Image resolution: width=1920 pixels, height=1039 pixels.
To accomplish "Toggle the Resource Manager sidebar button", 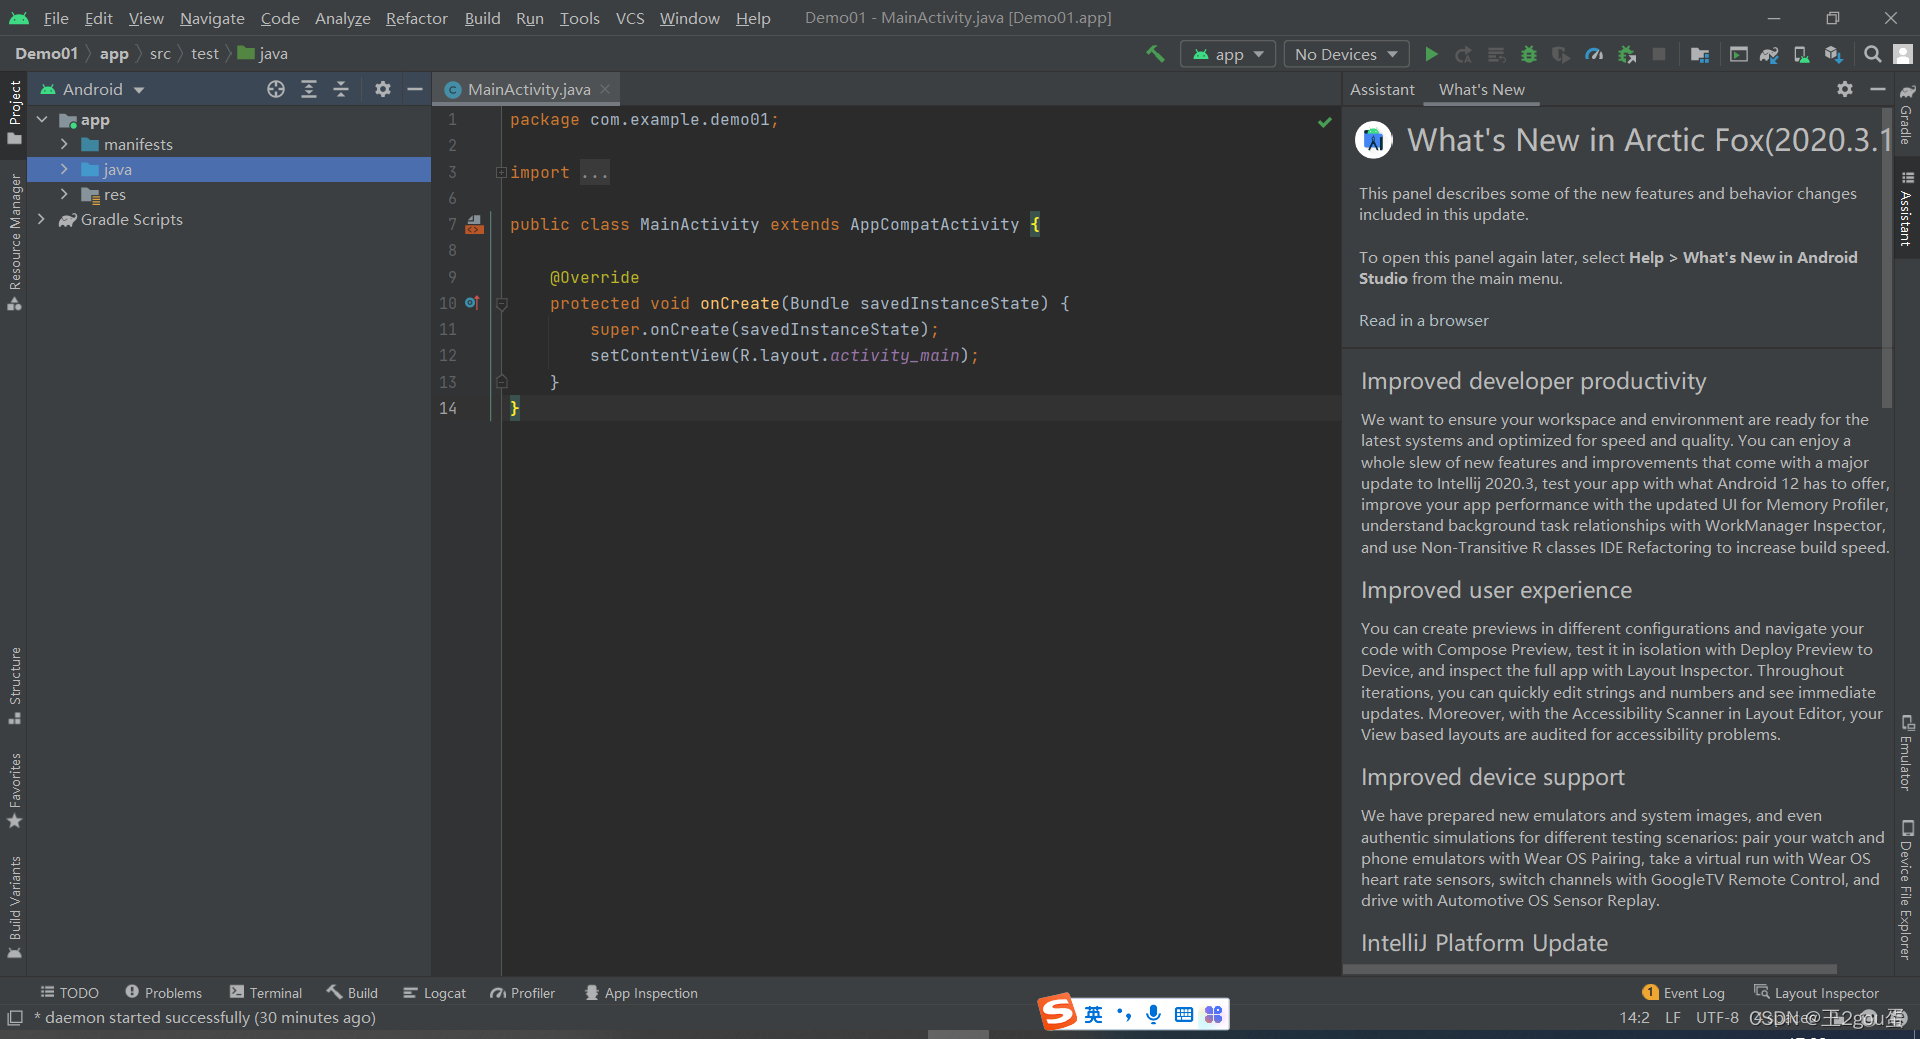I will (x=14, y=242).
